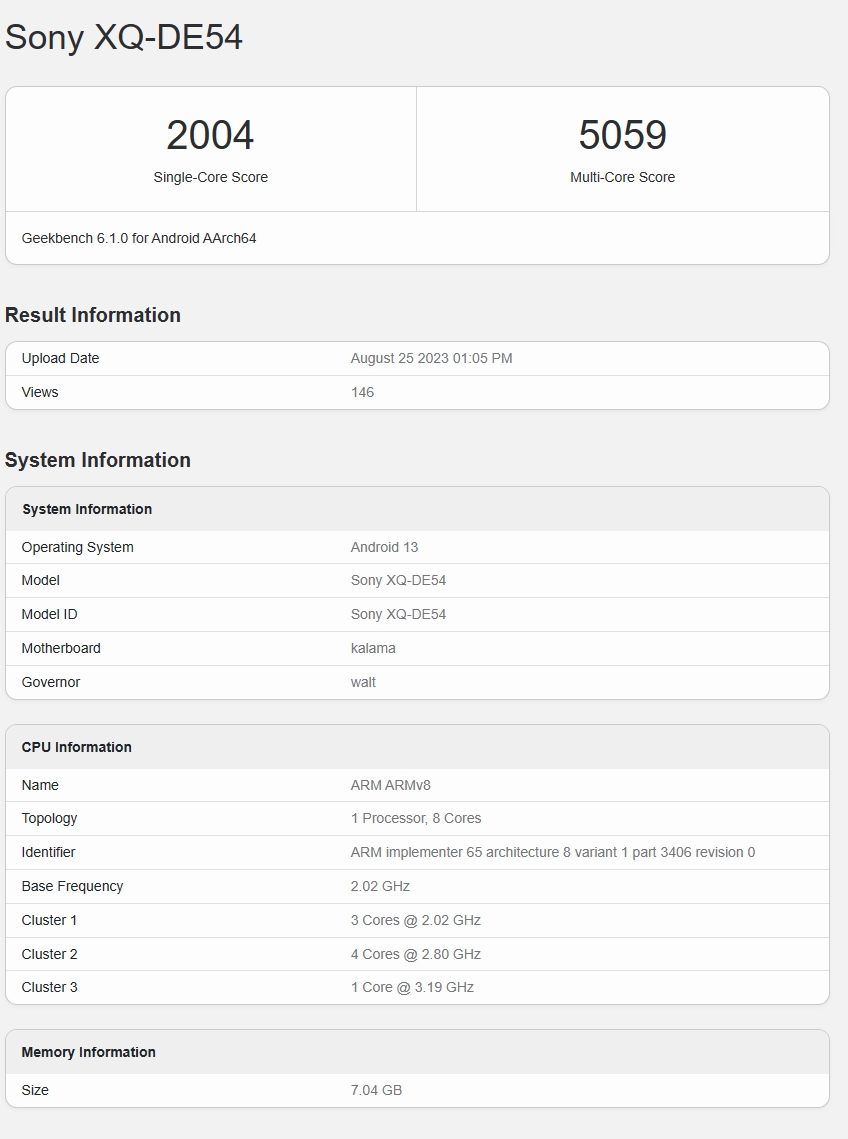Image resolution: width=848 pixels, height=1139 pixels.
Task: Click the topology value 1 Processor, 8 Cores
Action: click(x=415, y=818)
